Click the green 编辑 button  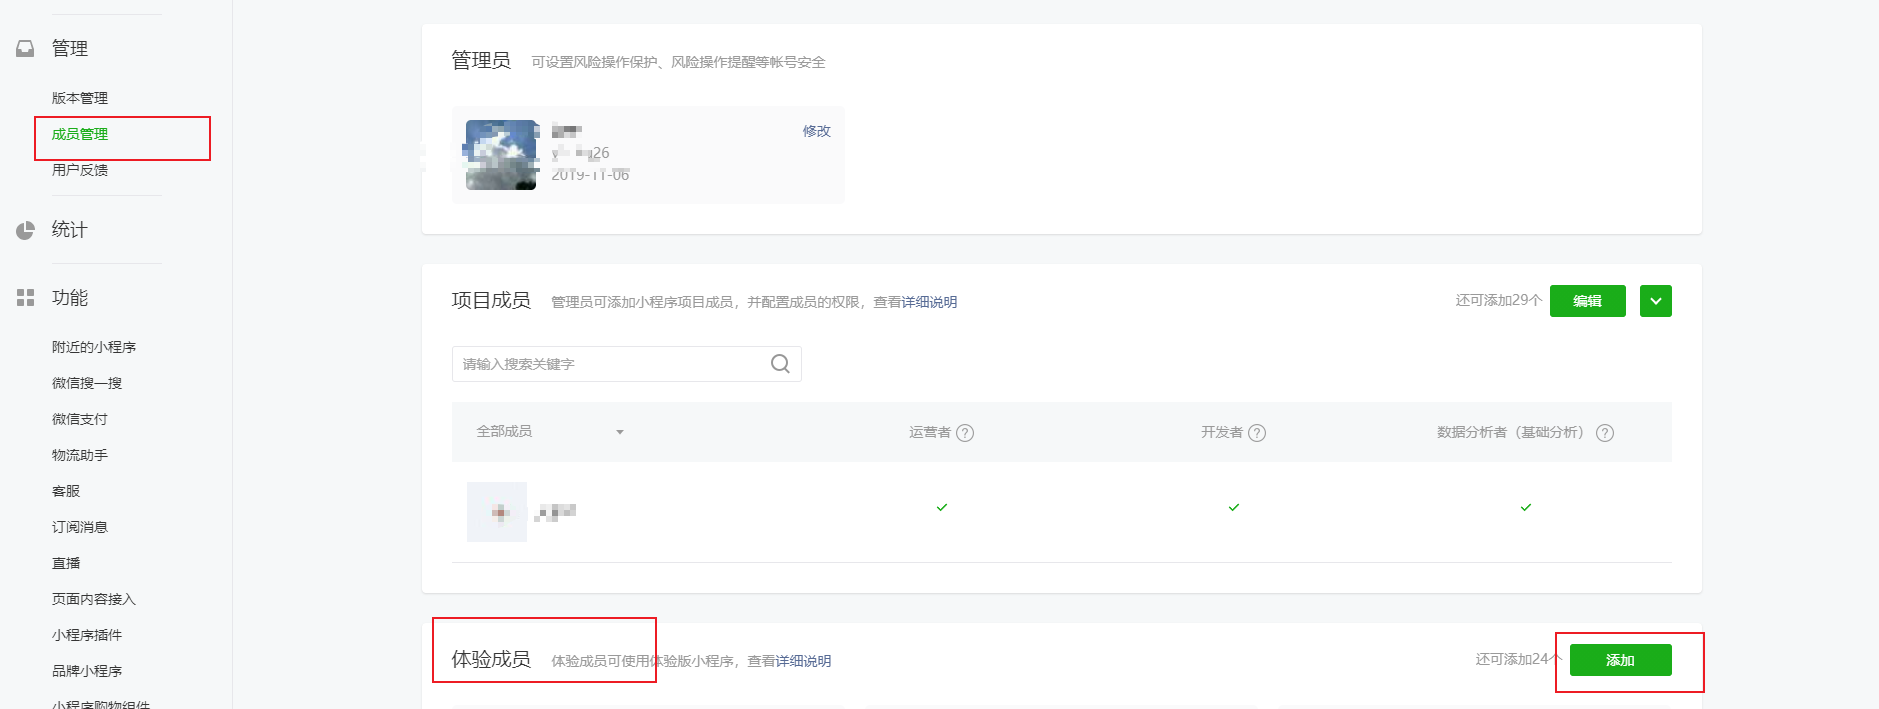1588,301
